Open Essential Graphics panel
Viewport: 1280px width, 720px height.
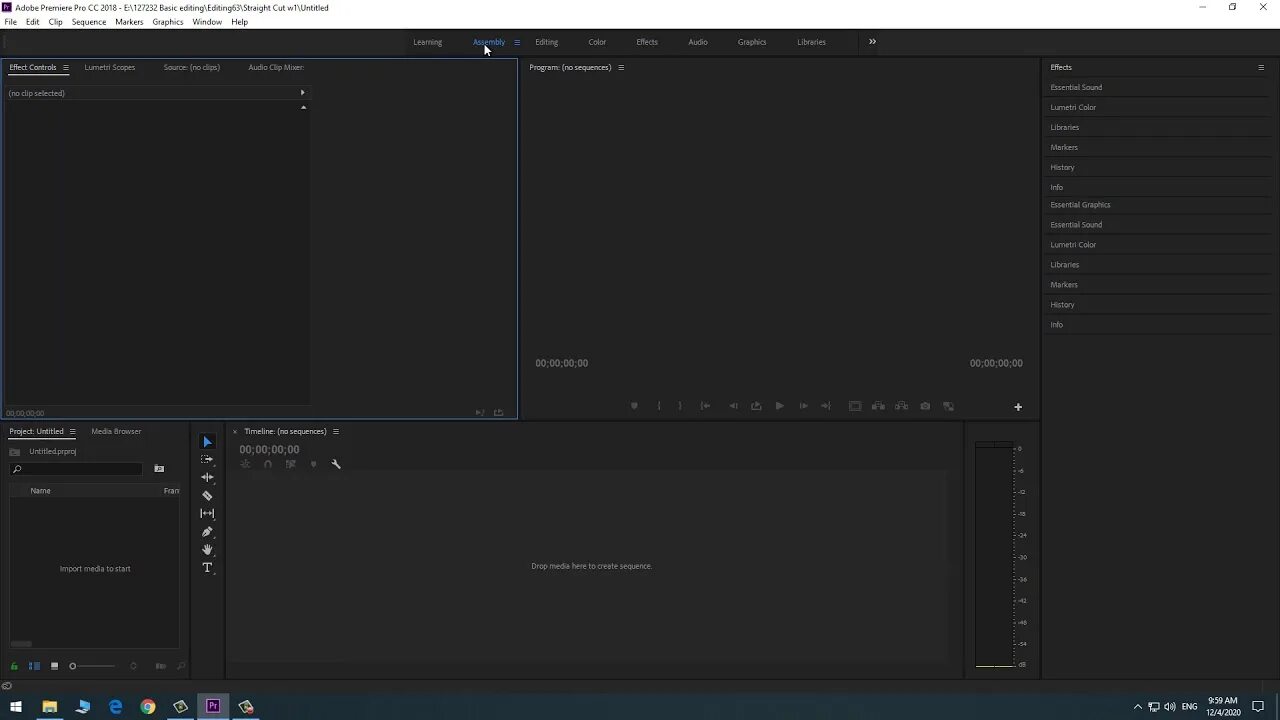tap(1080, 205)
